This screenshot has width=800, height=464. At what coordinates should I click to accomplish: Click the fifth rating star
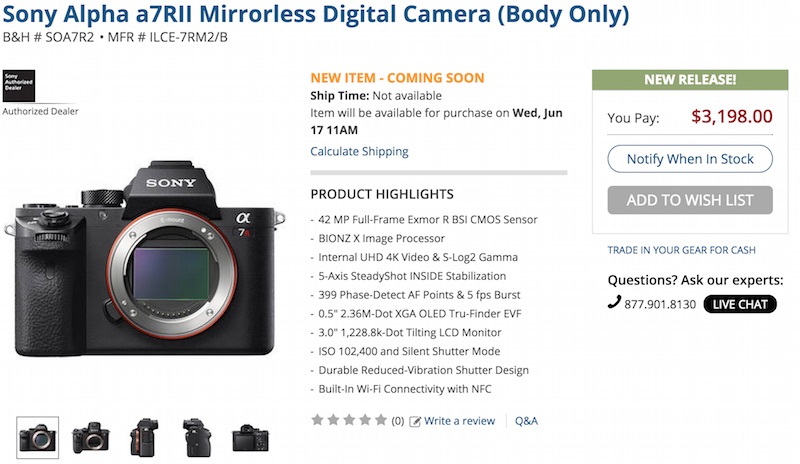coord(379,421)
